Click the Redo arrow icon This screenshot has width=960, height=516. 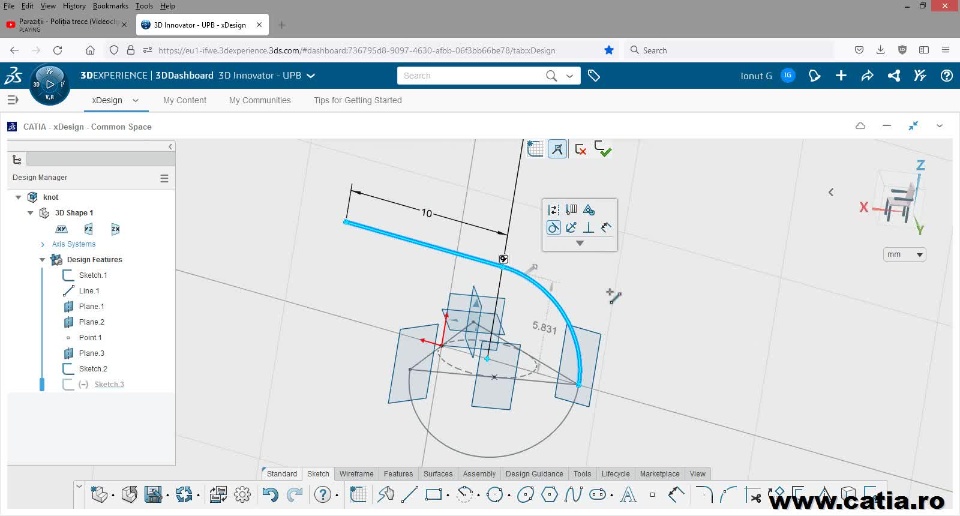pyautogui.click(x=295, y=495)
